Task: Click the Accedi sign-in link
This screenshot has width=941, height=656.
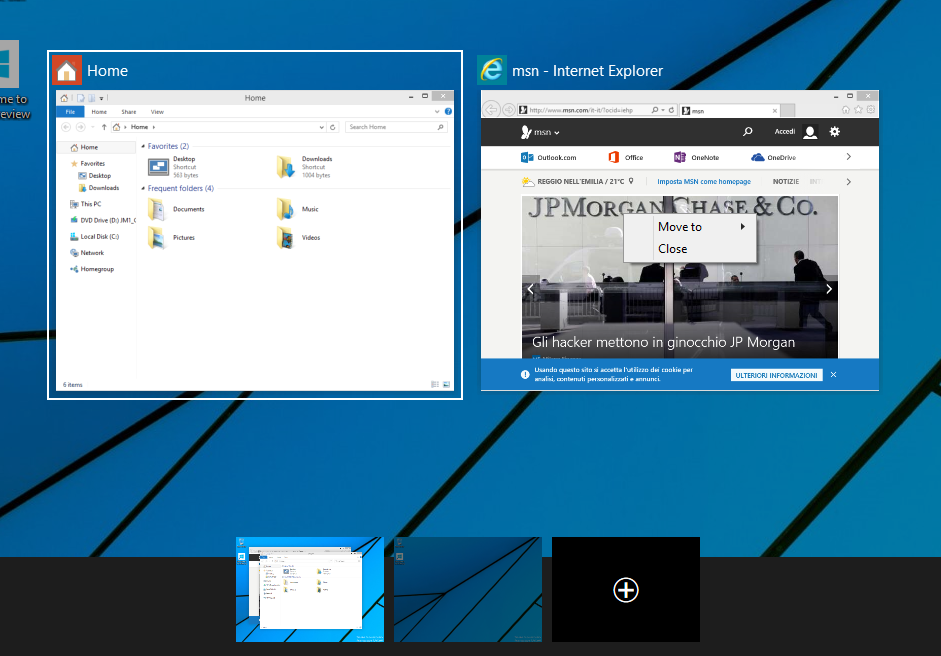Action: [785, 131]
